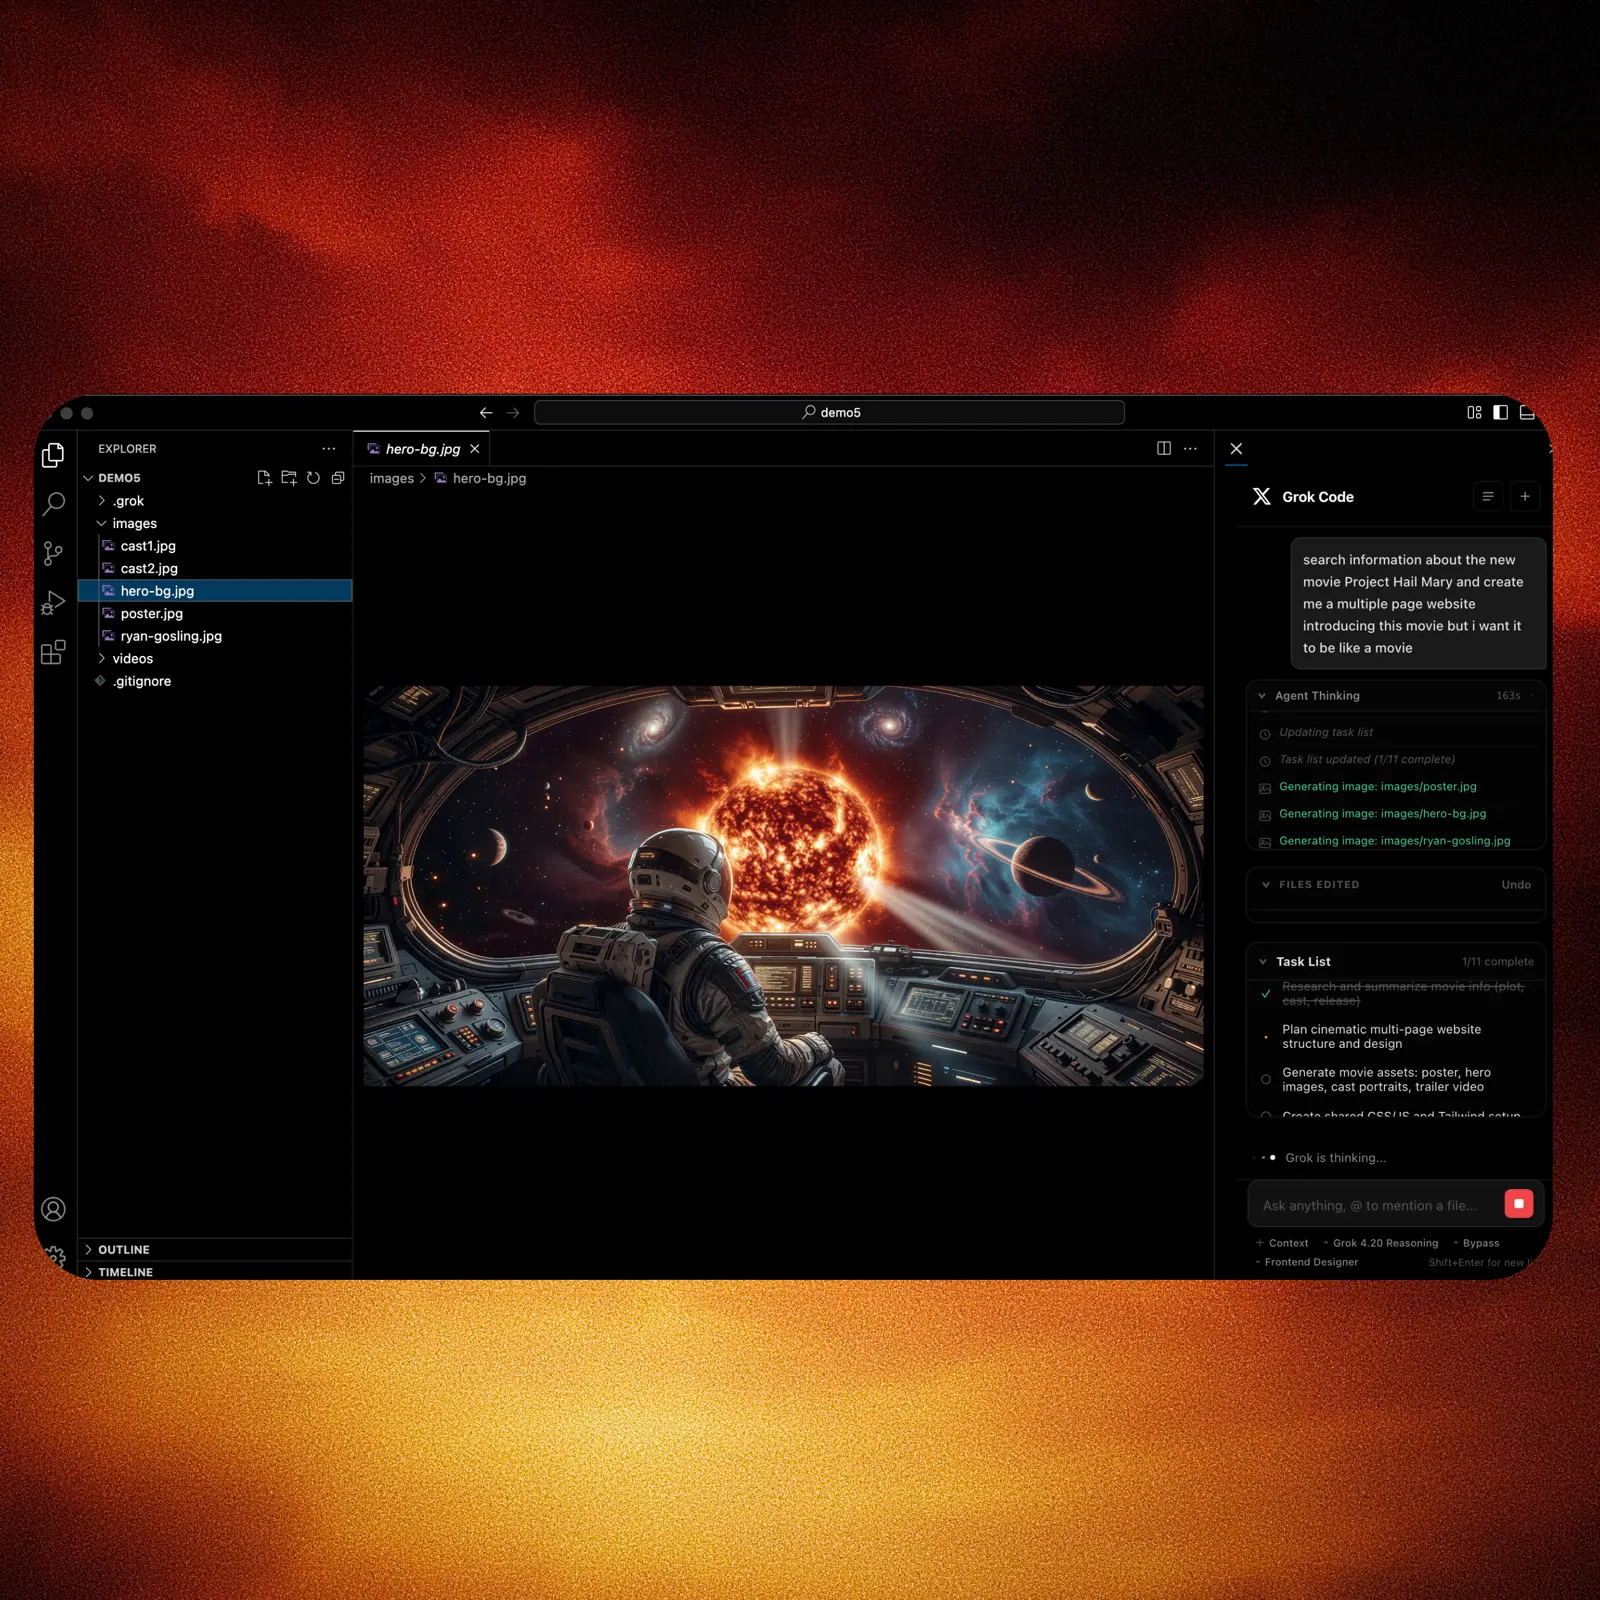The width and height of the screenshot is (1600, 1600).
Task: Open the Run and Debug view
Action: coord(54,602)
